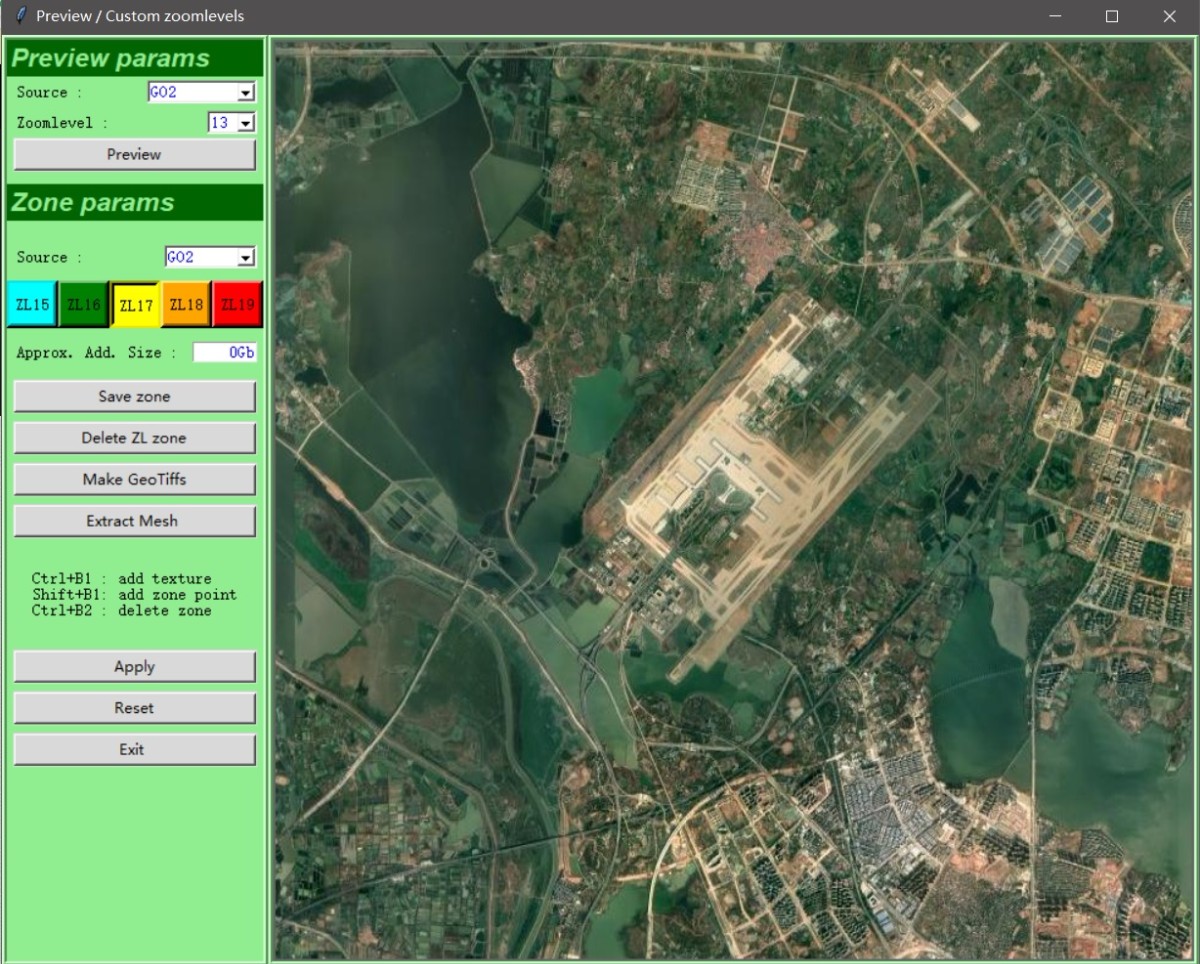This screenshot has height=964, width=1200.
Task: Select the yellow ZL17 zoom level
Action: tap(135, 305)
